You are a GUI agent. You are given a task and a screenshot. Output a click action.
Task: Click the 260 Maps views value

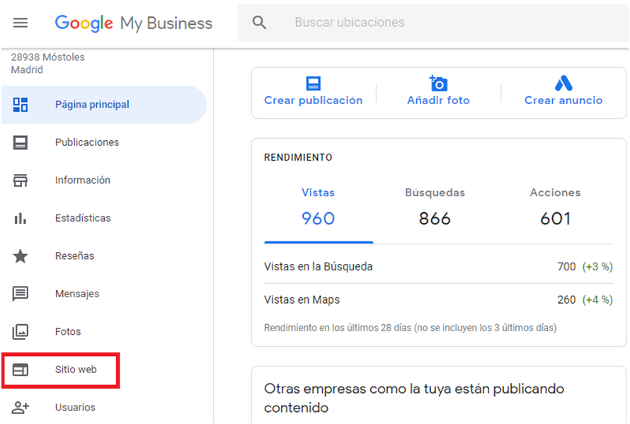567,300
